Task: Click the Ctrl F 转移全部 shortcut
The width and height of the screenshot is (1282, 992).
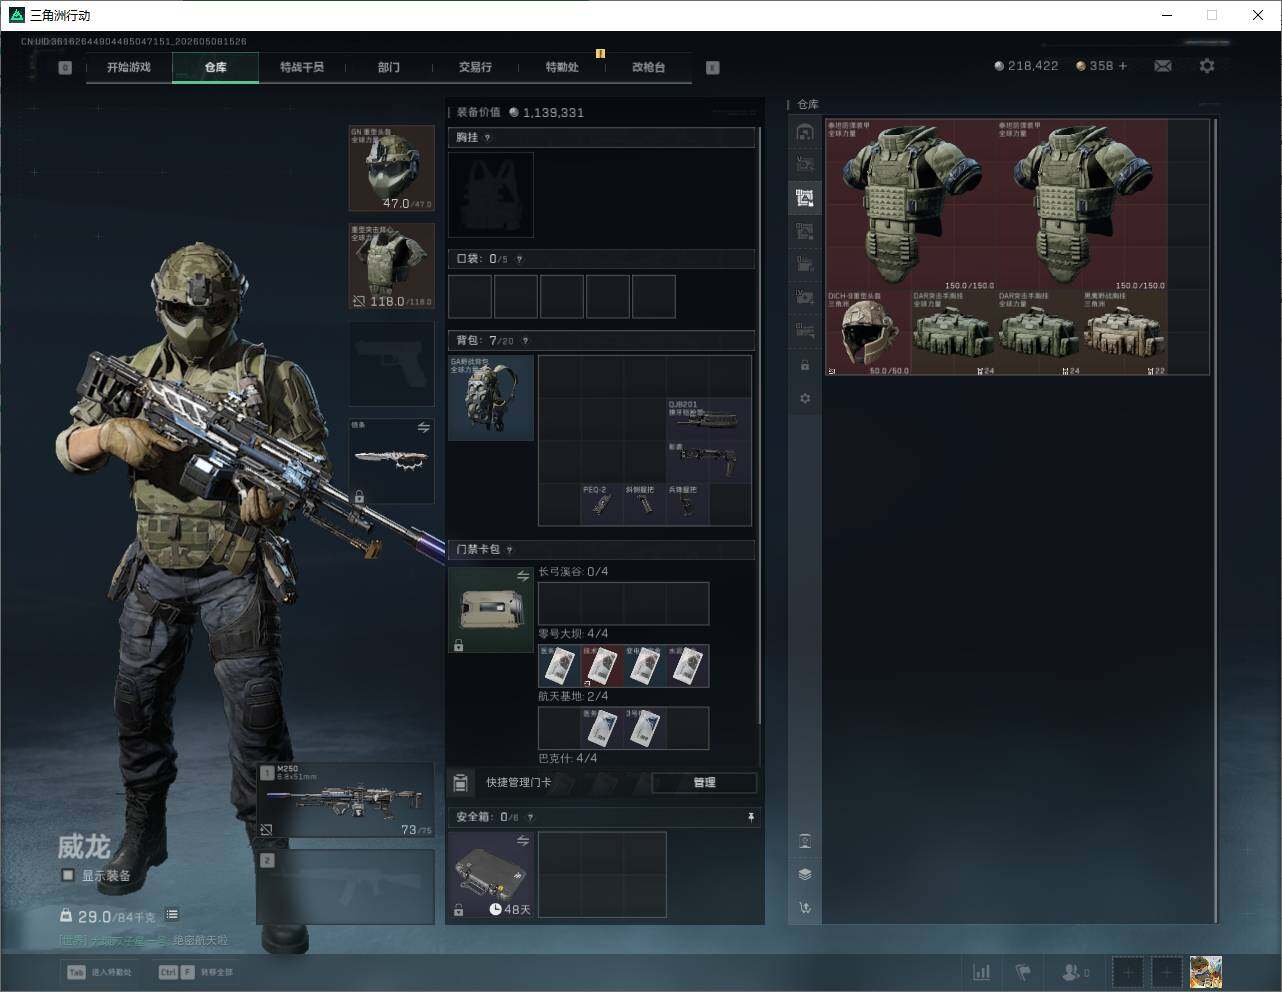Action: (196, 972)
